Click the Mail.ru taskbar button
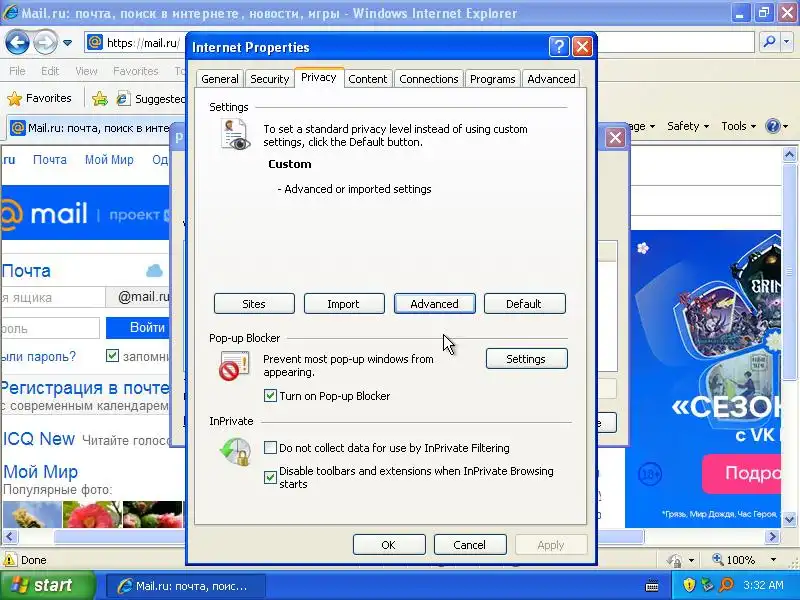This screenshot has width=800, height=600. [185, 586]
